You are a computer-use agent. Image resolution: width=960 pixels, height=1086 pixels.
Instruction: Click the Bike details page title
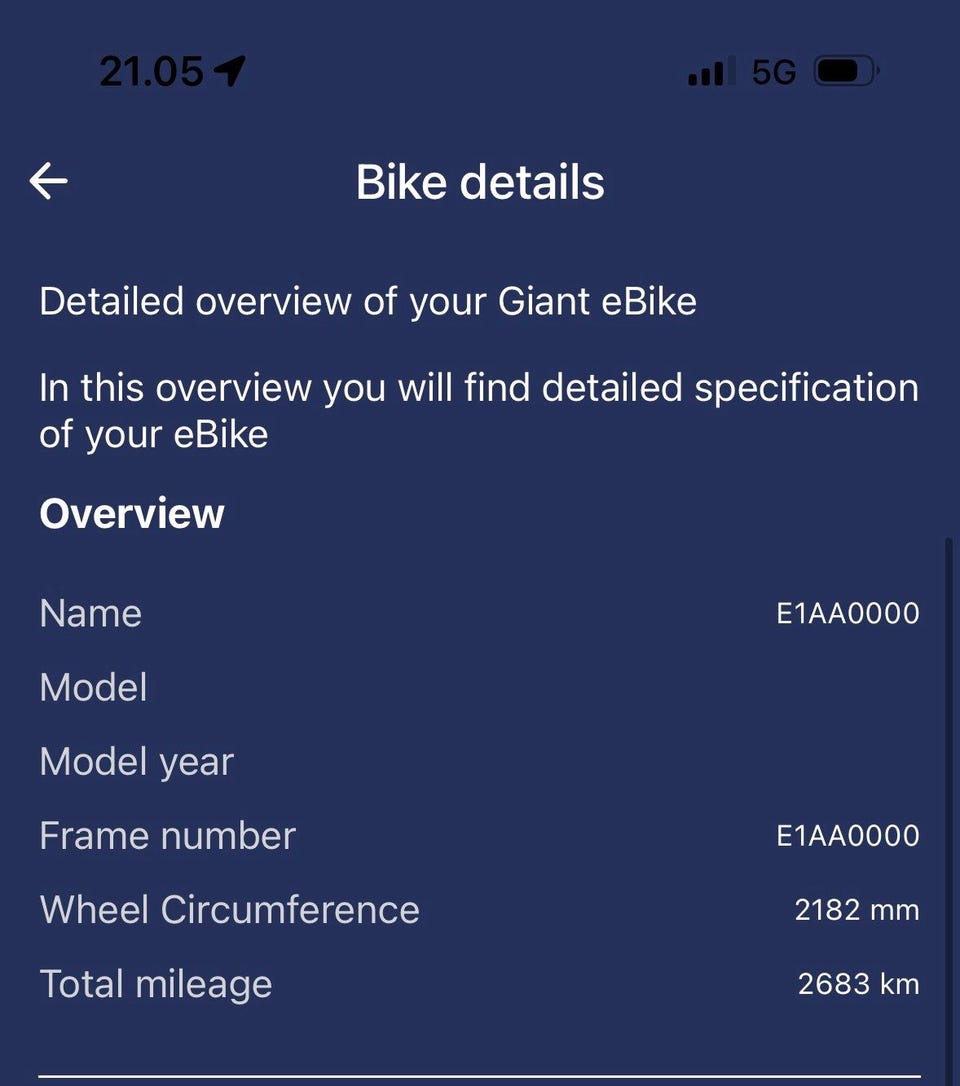(480, 182)
